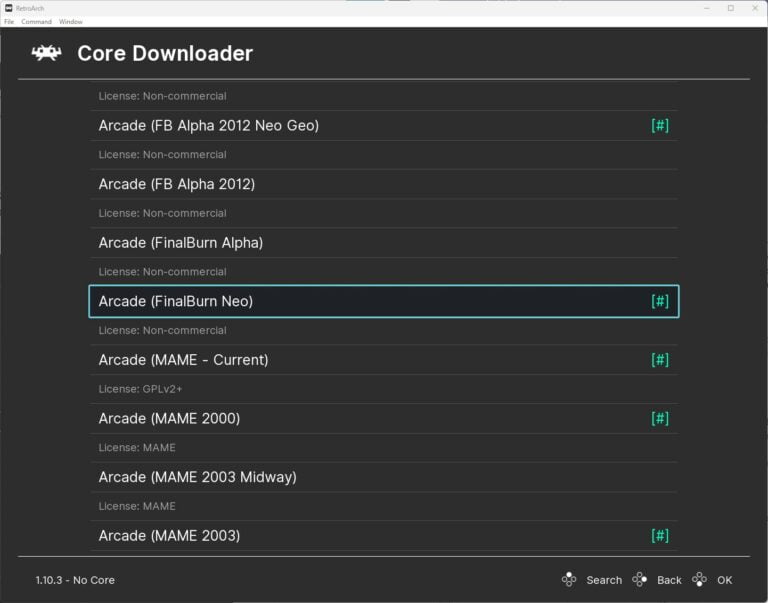Click the OK gamepad button icon
This screenshot has height=603, width=768.
tap(700, 579)
